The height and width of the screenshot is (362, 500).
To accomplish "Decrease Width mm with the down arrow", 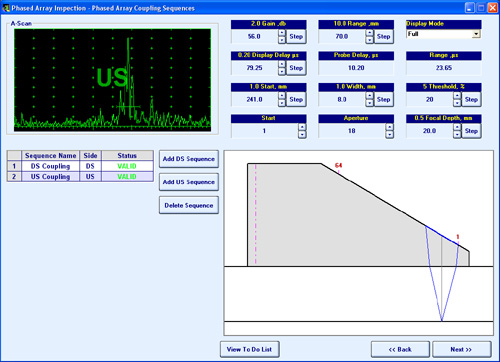I will 369,103.
